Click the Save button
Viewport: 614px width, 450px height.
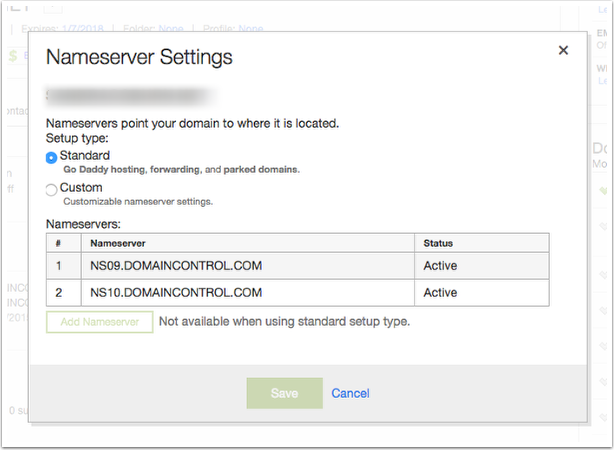click(x=285, y=393)
